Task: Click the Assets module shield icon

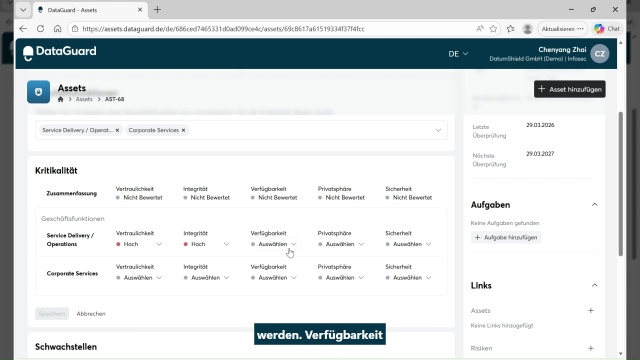Action: click(x=38, y=92)
